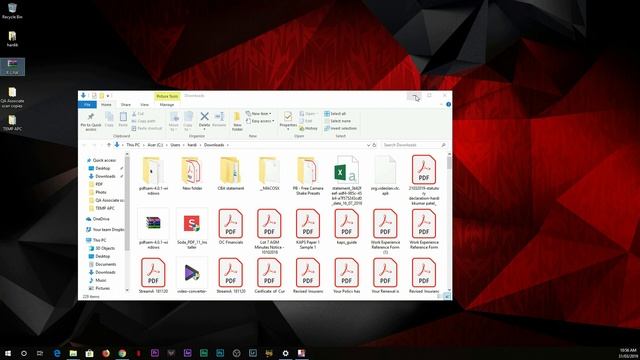The height and width of the screenshot is (360, 640).
Task: Select the New folder item
Action: click(x=192, y=173)
